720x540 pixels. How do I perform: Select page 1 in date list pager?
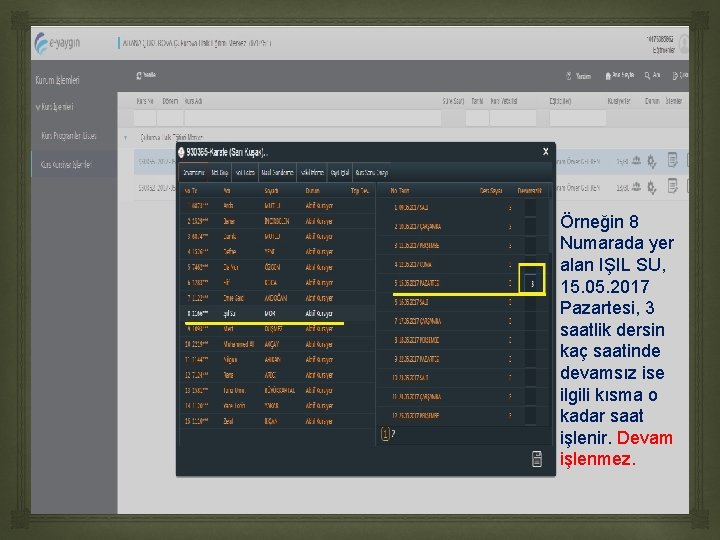pyautogui.click(x=385, y=433)
